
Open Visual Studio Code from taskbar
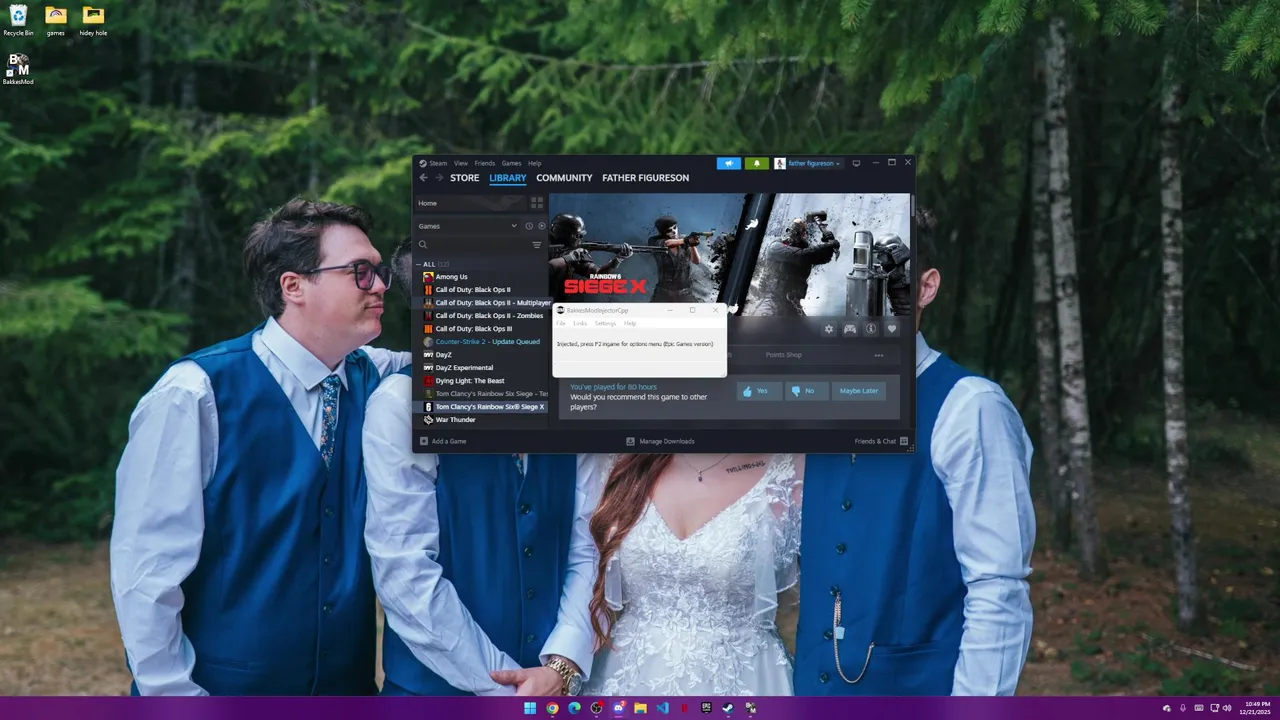point(662,708)
